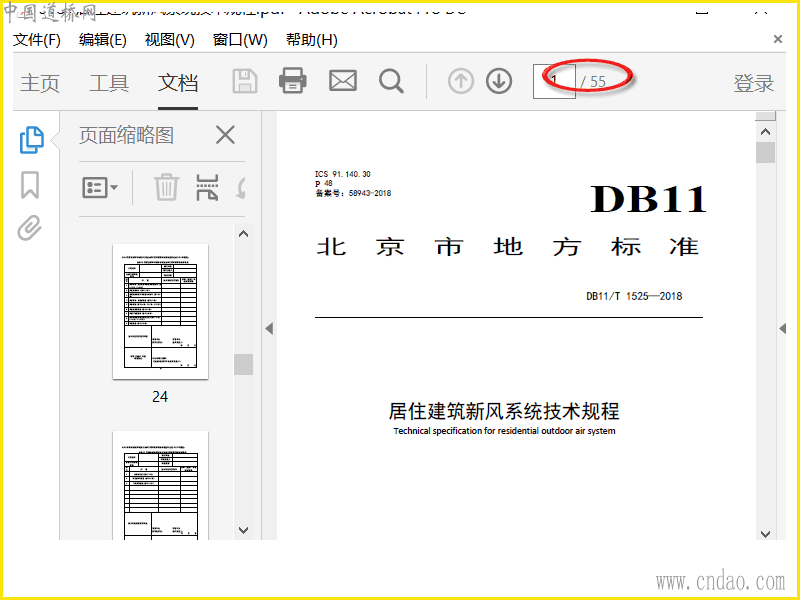Click the DB11/T 1525—2018 standard number

[634, 296]
